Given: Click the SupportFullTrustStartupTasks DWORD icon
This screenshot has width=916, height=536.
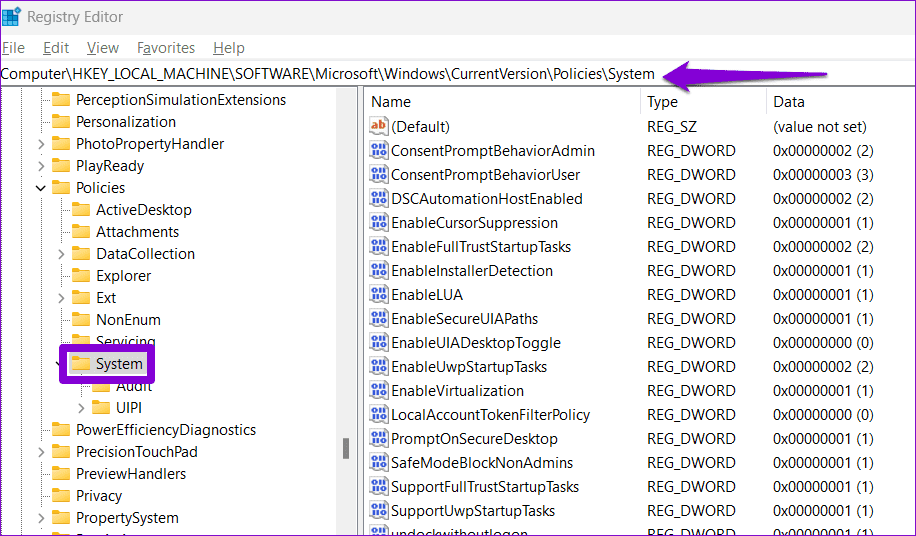Looking at the screenshot, I should click(x=379, y=486).
